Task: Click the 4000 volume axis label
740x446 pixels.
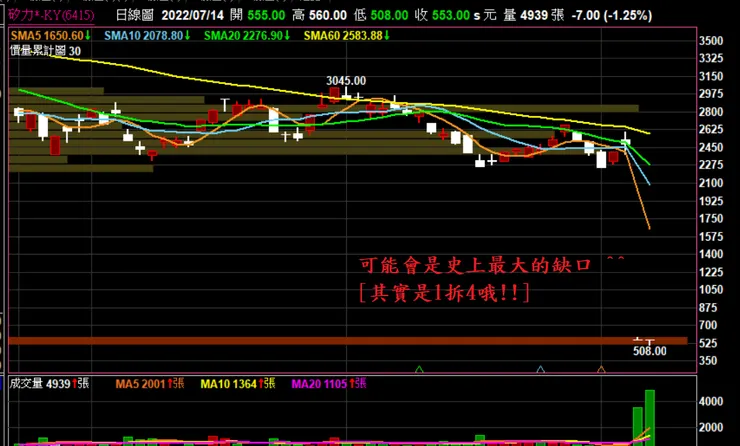Action: [x=711, y=402]
